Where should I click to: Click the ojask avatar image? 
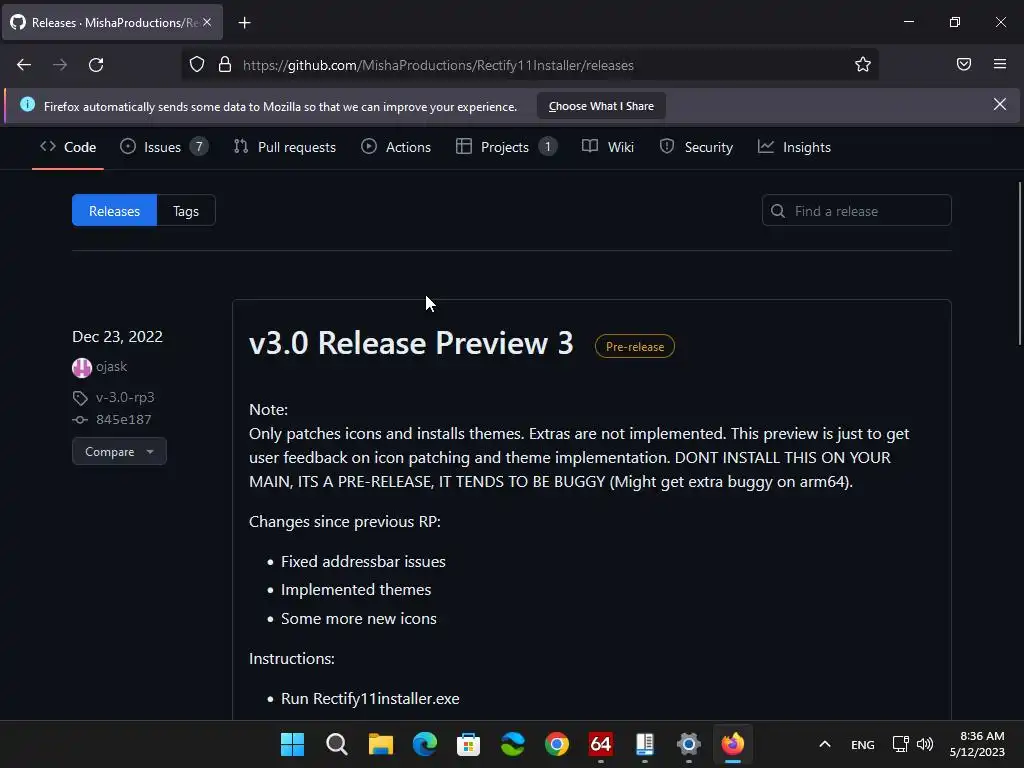tap(82, 368)
